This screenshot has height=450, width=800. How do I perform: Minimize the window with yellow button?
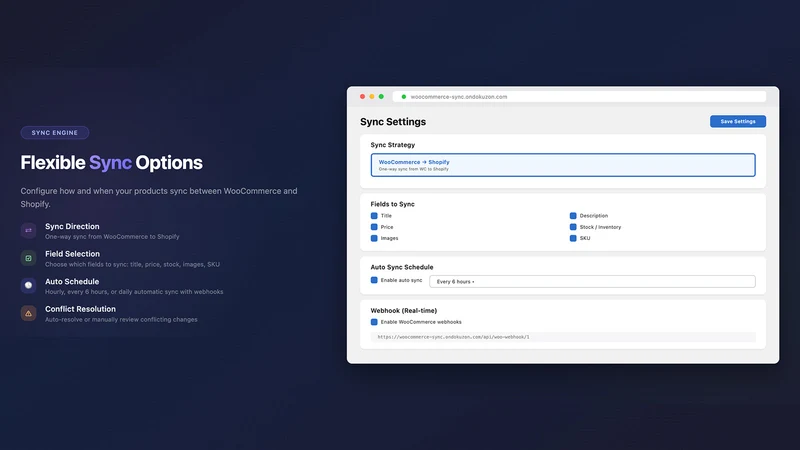(x=372, y=96)
